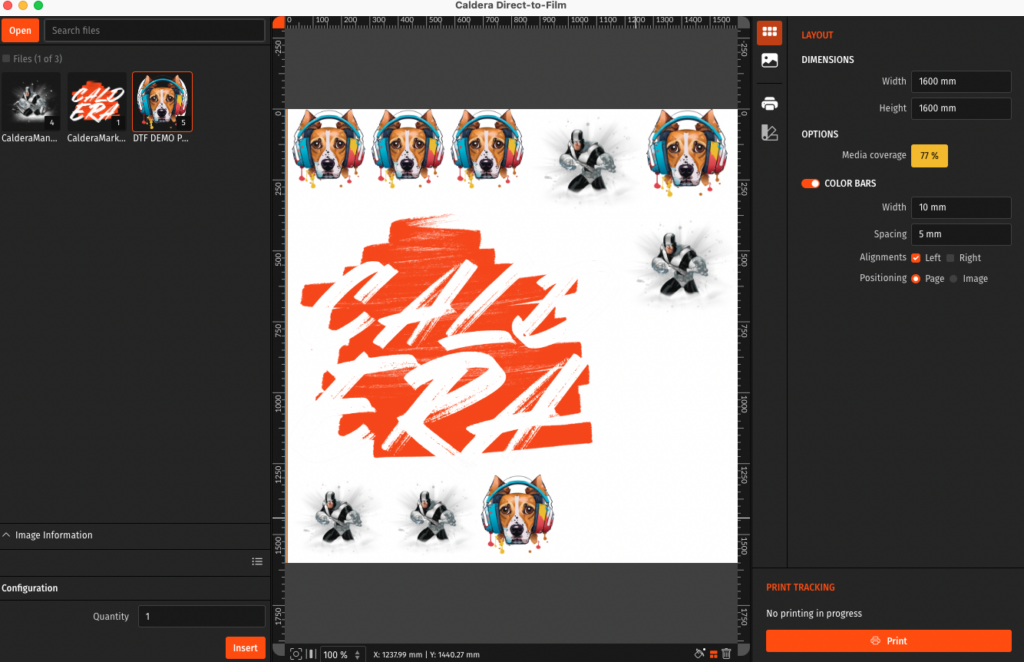The width and height of the screenshot is (1024, 662).
Task: Click the Color Bars Spacing field
Action: [961, 234]
